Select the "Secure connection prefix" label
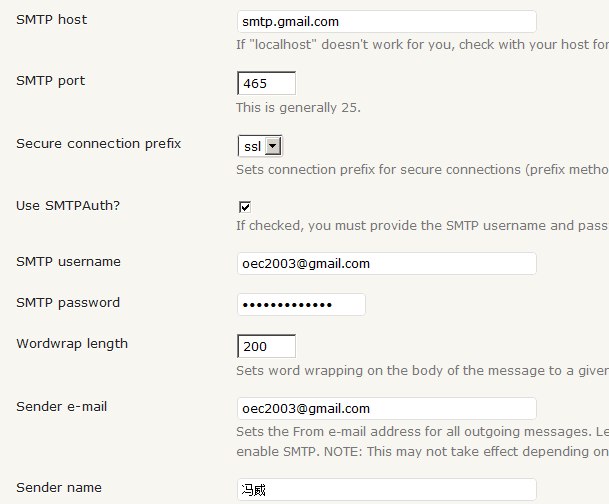The image size is (609, 504). pos(99,144)
